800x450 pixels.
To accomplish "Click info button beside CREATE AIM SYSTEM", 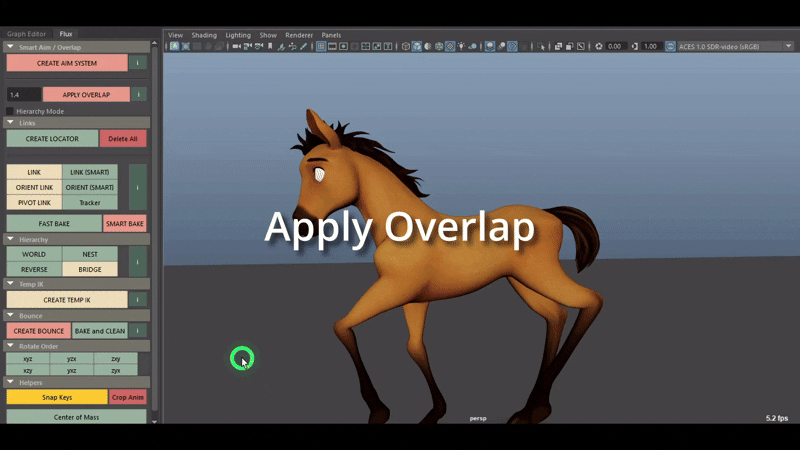I will 137,63.
